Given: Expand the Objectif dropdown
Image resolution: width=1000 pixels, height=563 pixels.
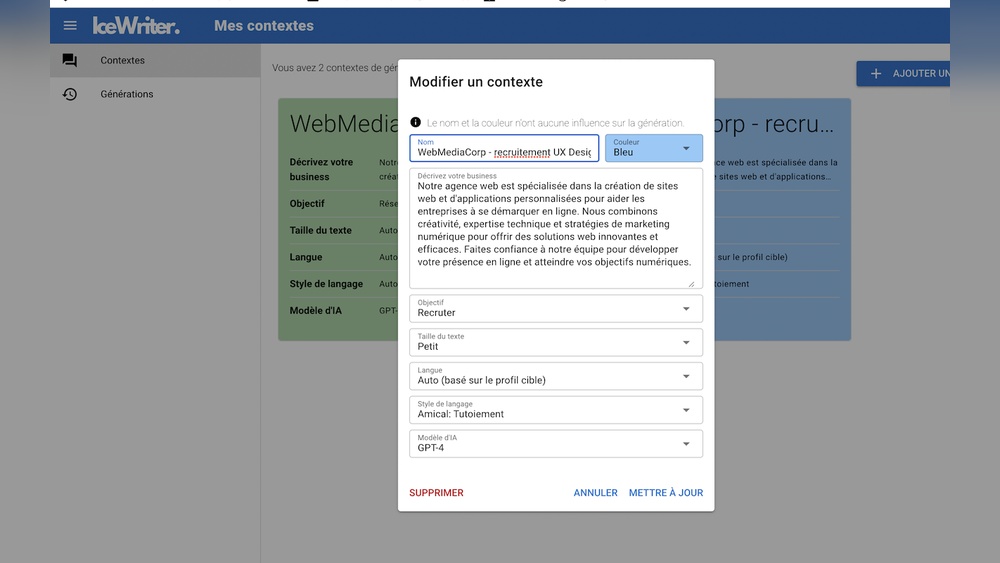Looking at the screenshot, I should [556, 309].
